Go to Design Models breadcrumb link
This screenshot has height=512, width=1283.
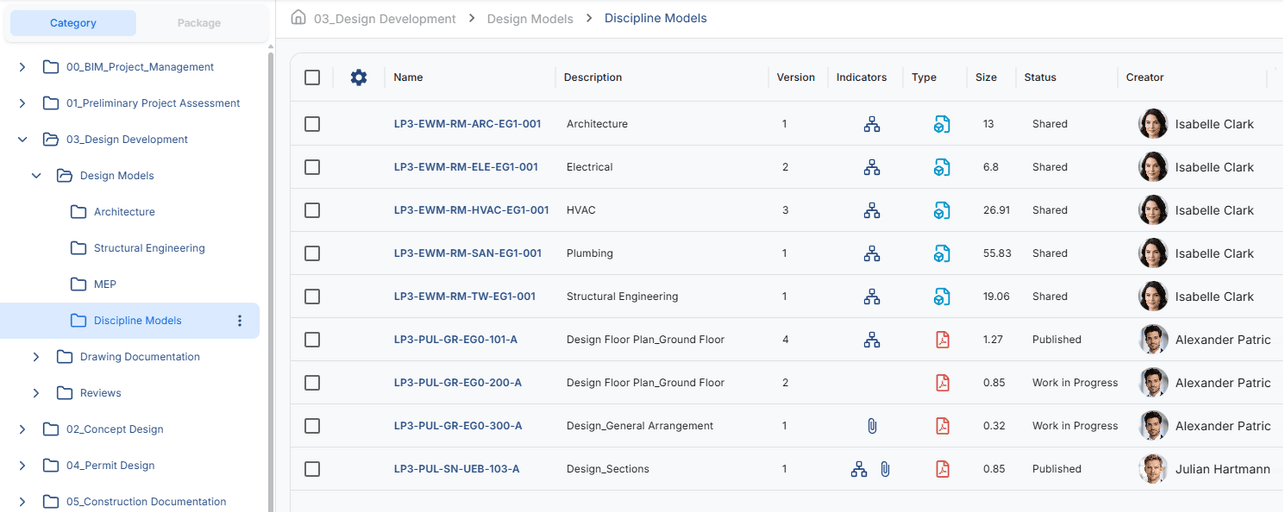[530, 18]
